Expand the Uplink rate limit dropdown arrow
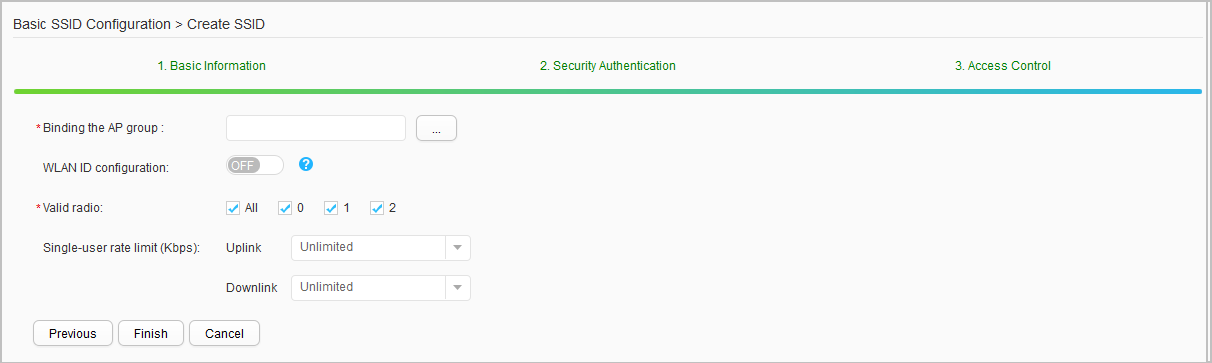 (457, 248)
